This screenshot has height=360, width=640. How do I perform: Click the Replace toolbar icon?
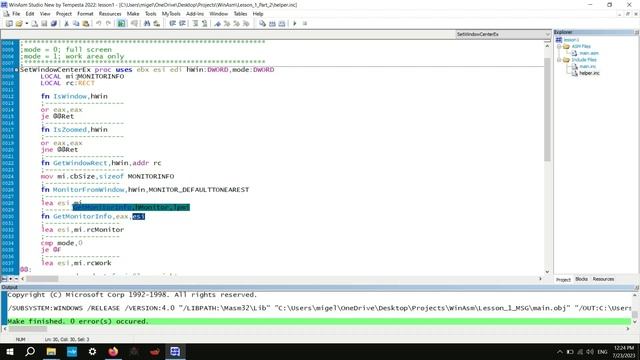coord(157,24)
